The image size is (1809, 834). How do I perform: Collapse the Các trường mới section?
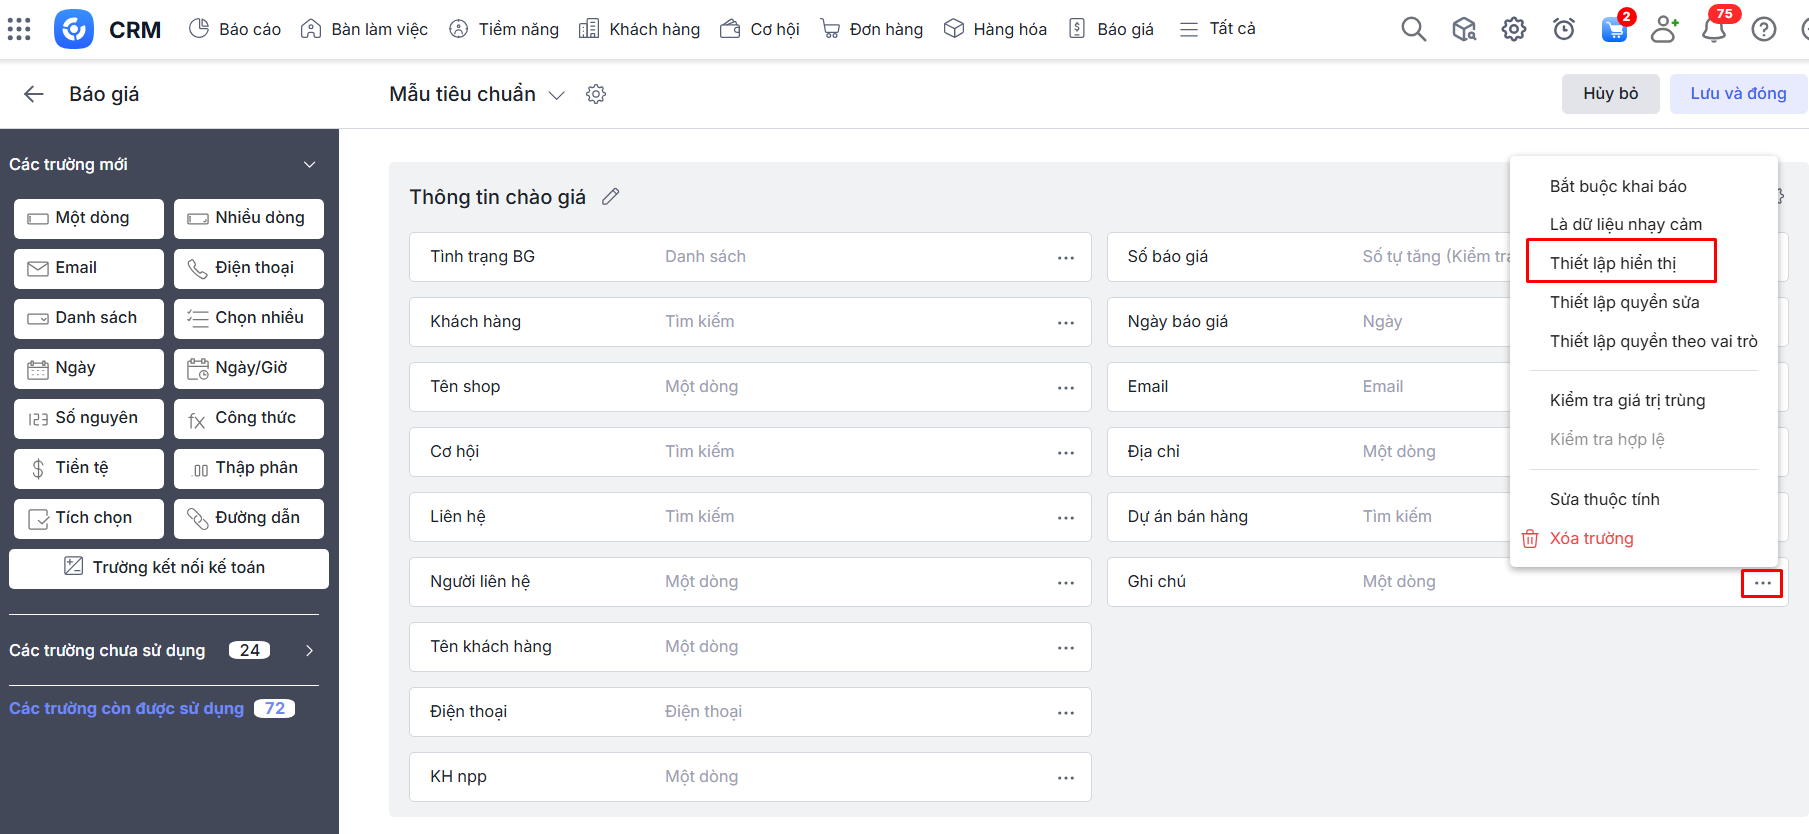[x=309, y=164]
